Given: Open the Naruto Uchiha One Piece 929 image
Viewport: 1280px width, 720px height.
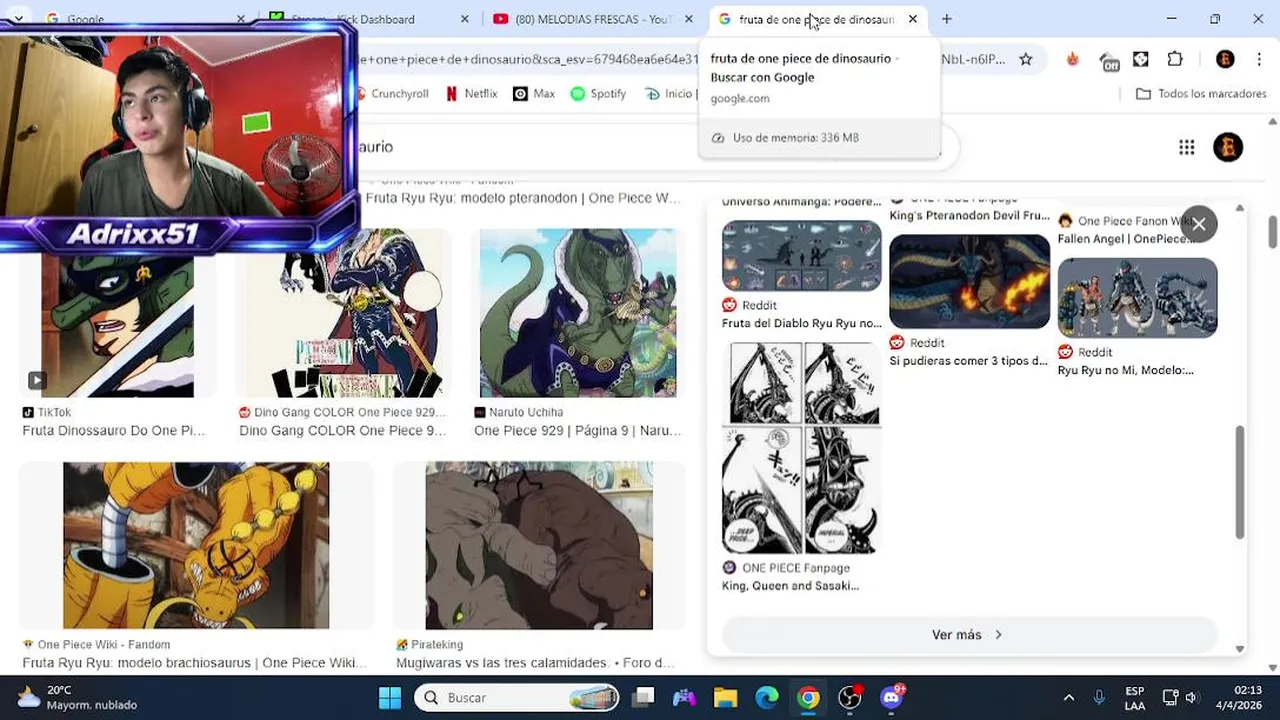Looking at the screenshot, I should pyautogui.click(x=578, y=313).
